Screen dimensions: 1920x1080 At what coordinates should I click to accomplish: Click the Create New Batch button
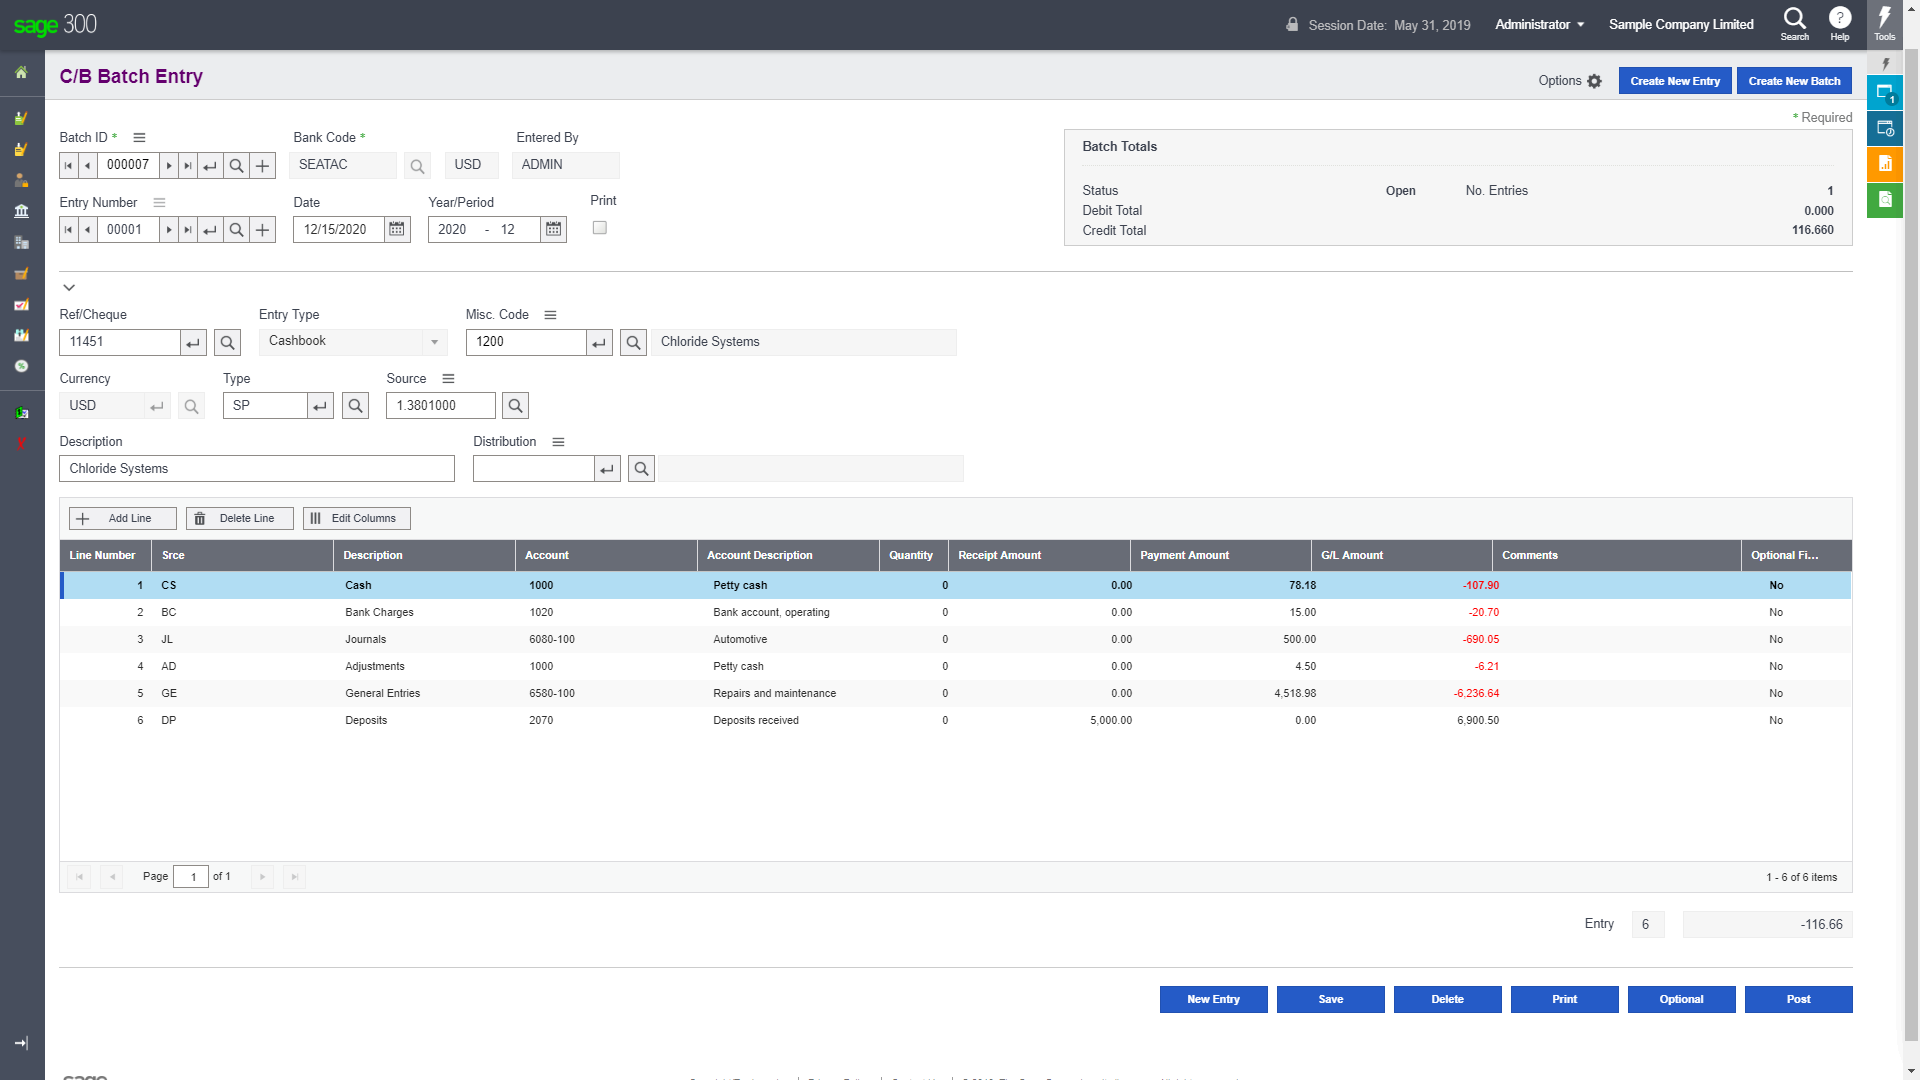click(1793, 81)
